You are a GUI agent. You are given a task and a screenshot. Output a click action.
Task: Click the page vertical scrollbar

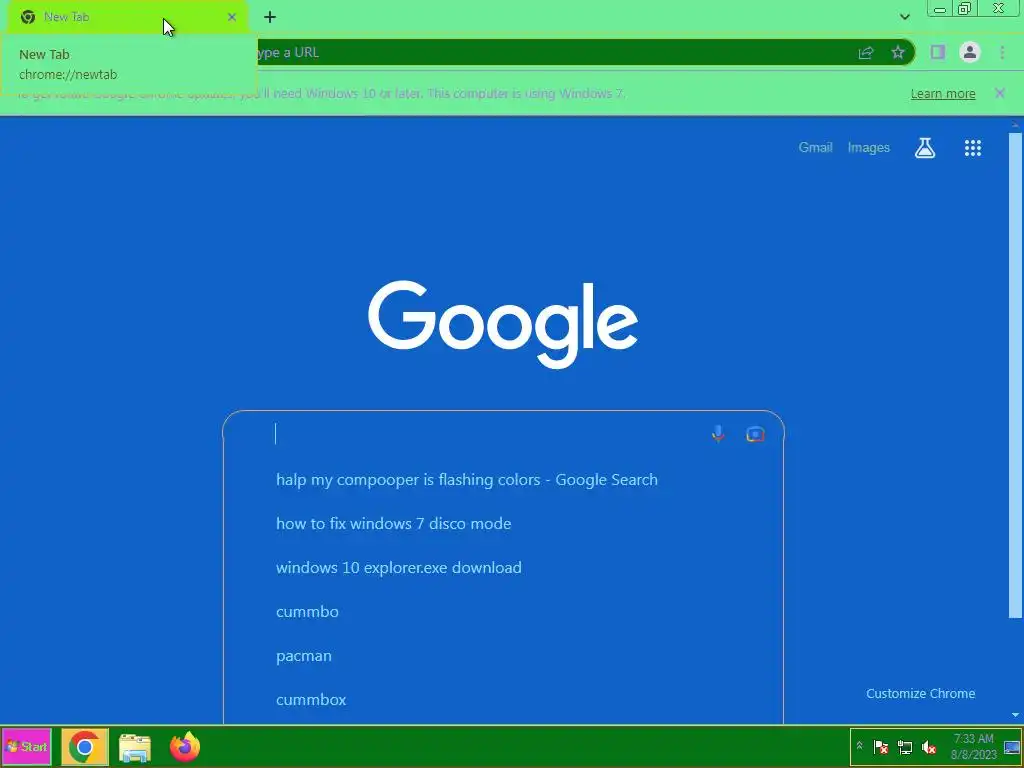(x=1016, y=376)
